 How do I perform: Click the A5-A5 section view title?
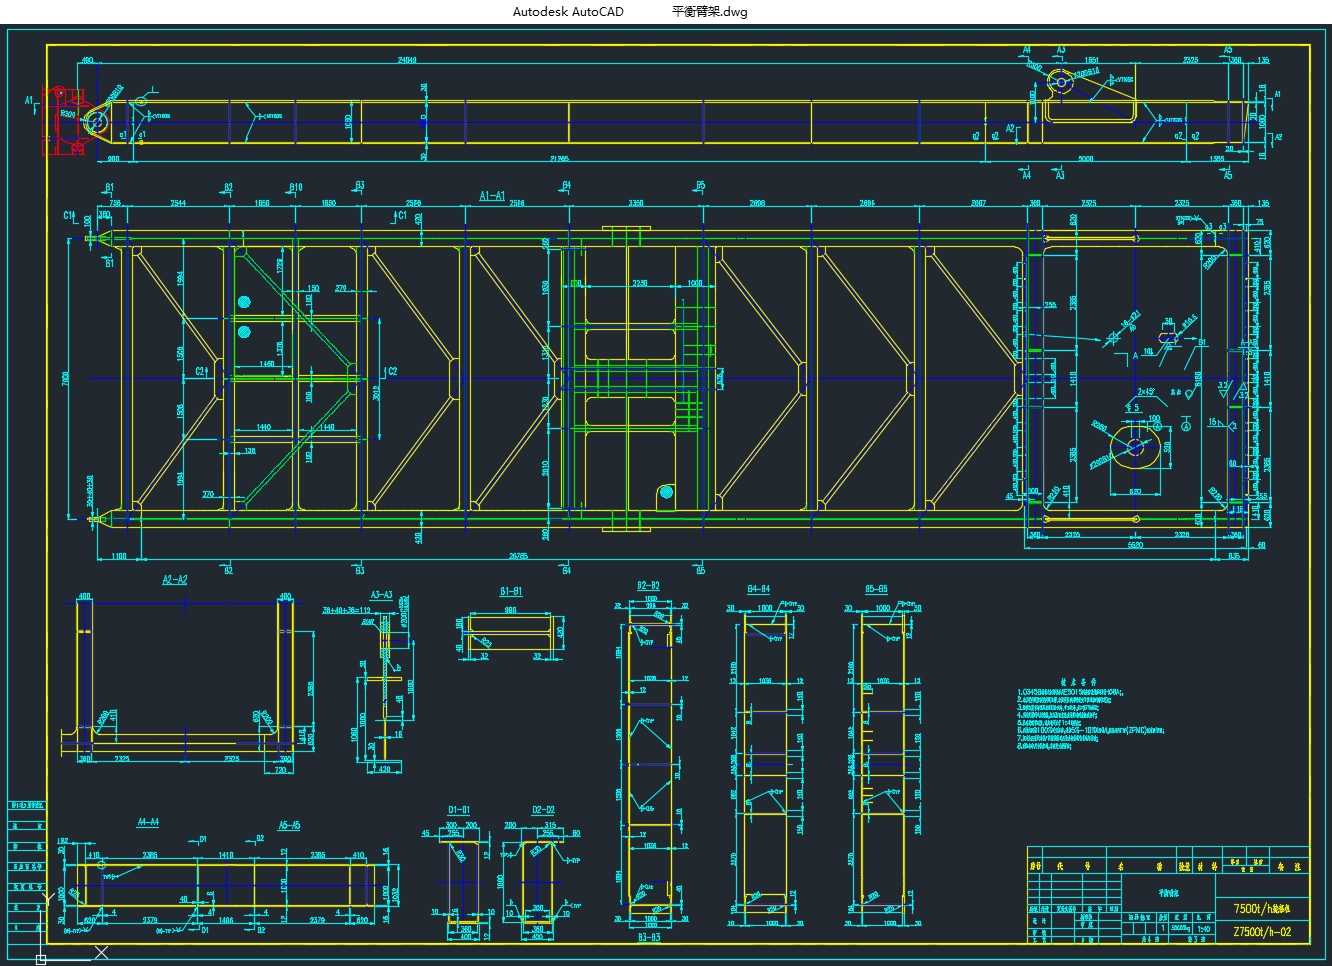(x=289, y=826)
